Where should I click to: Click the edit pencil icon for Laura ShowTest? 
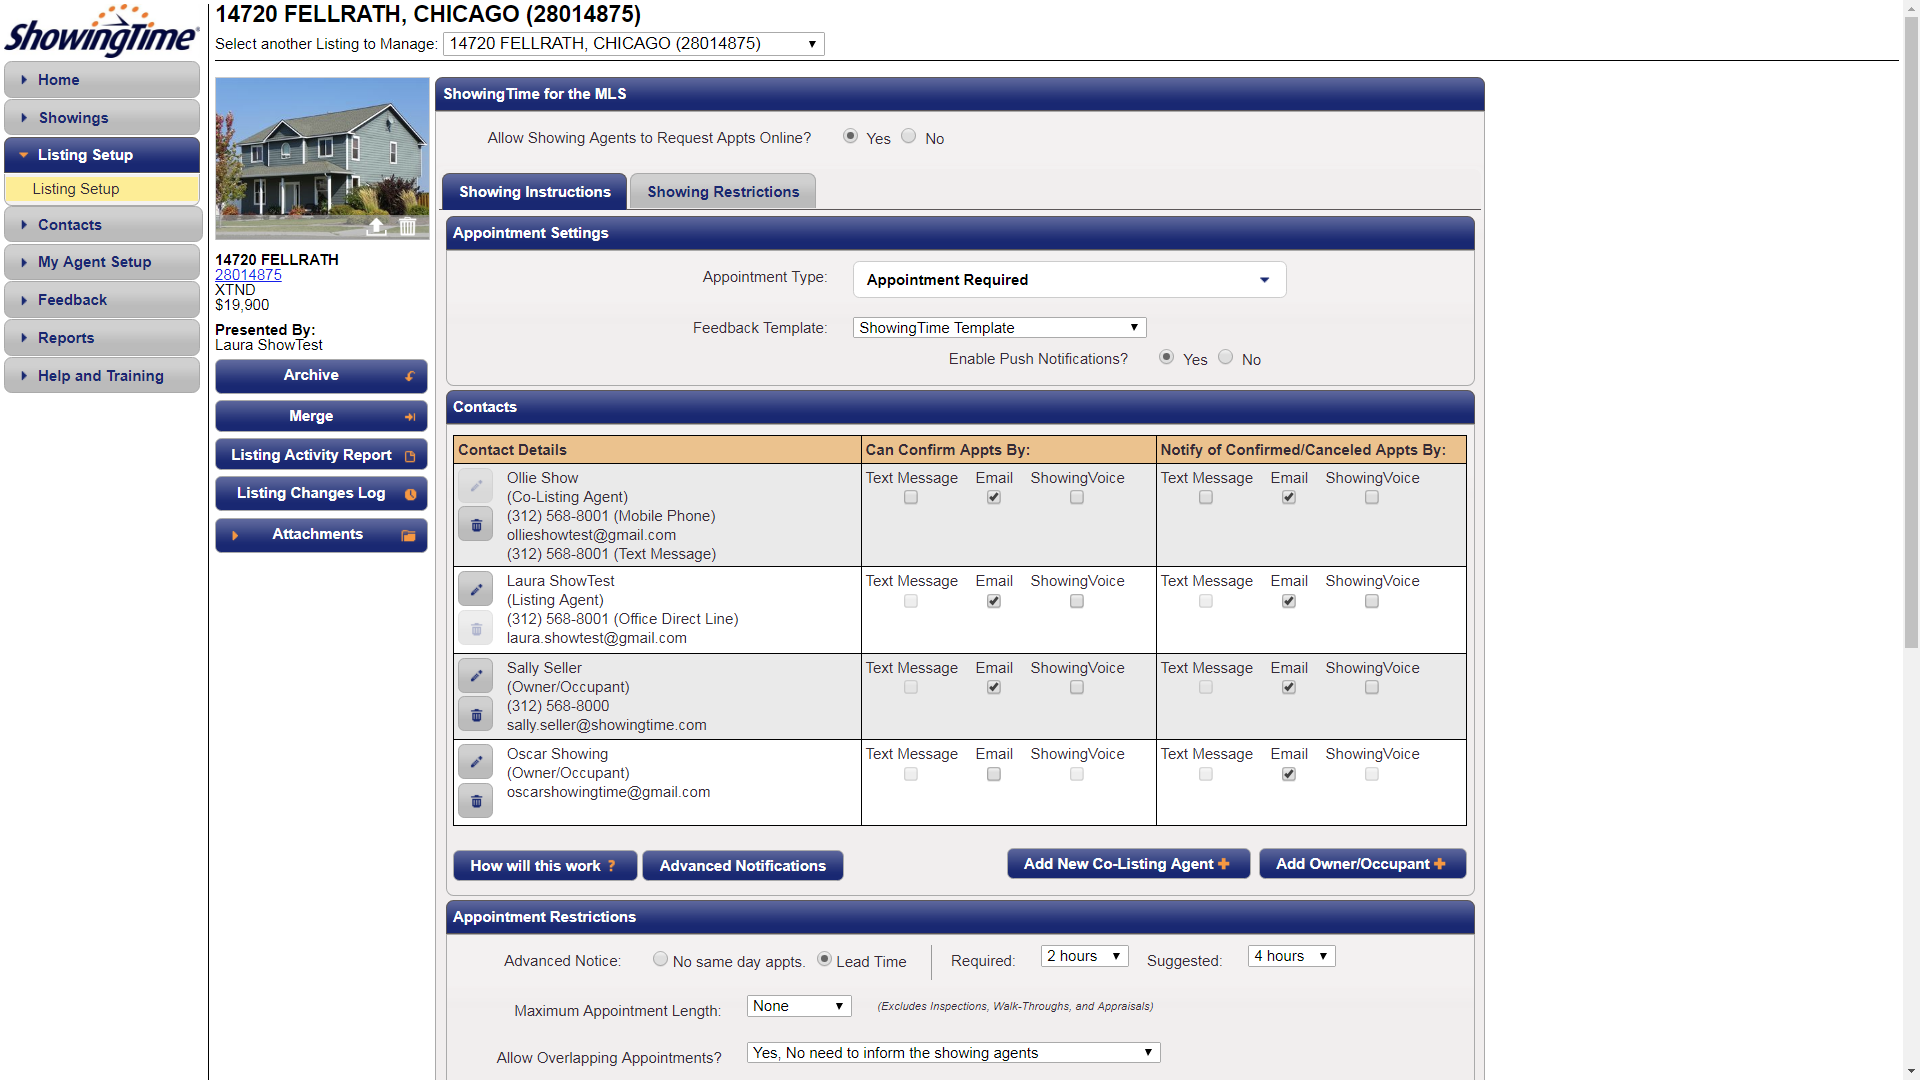(x=476, y=589)
